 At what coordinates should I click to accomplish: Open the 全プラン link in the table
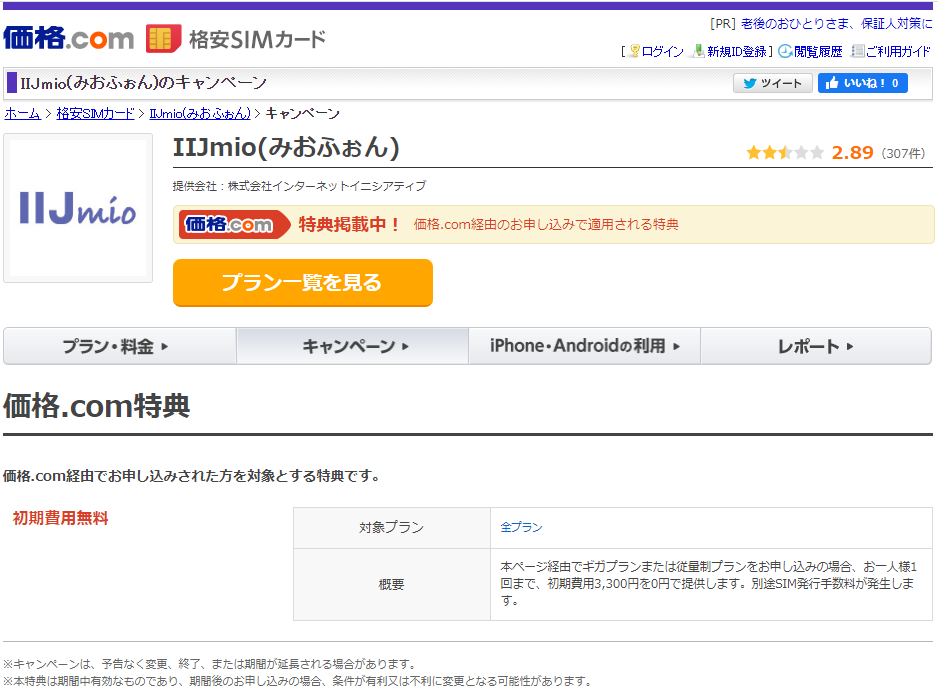pos(521,527)
